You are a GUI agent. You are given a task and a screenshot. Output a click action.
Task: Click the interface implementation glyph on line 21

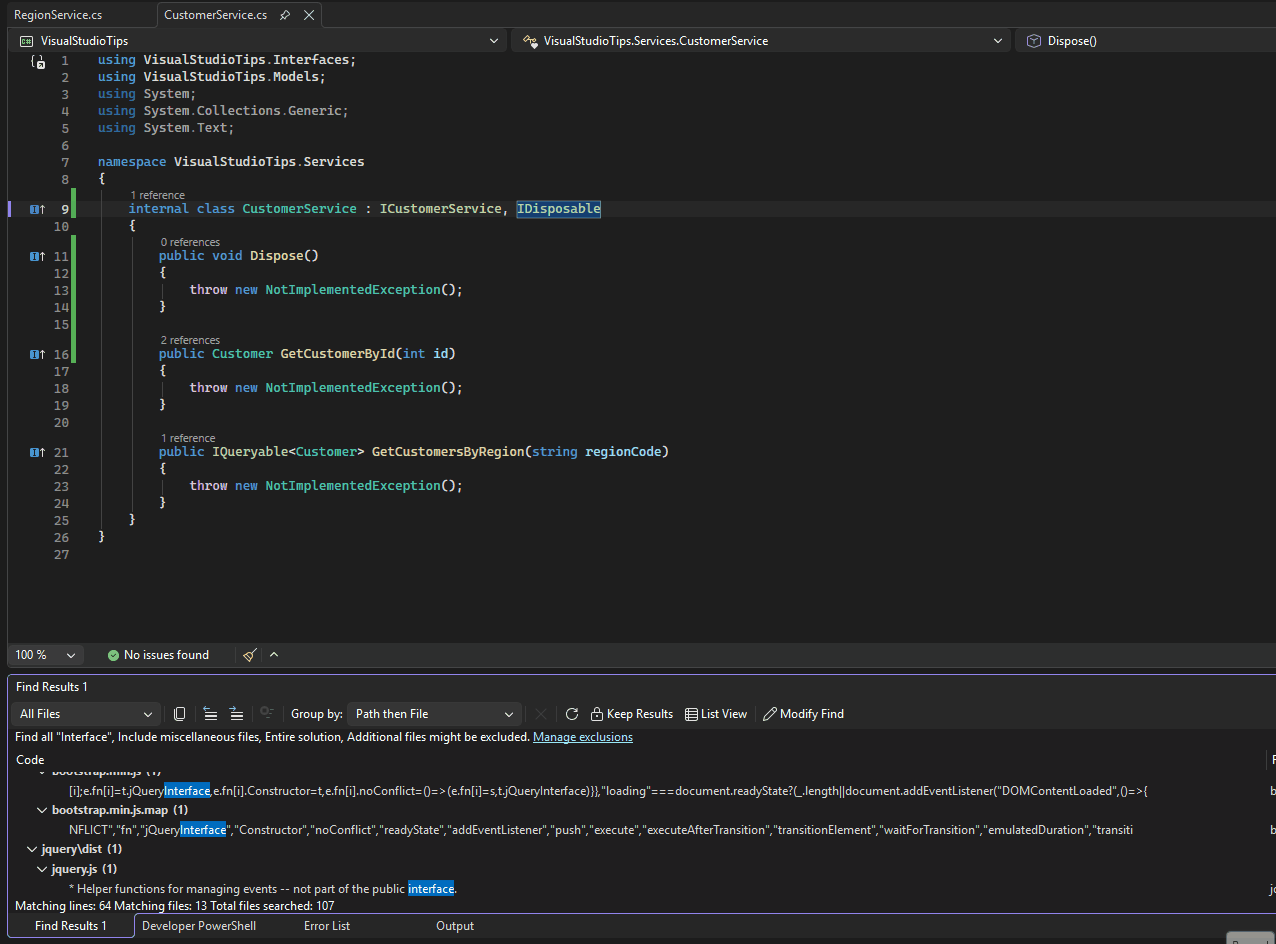click(37, 452)
